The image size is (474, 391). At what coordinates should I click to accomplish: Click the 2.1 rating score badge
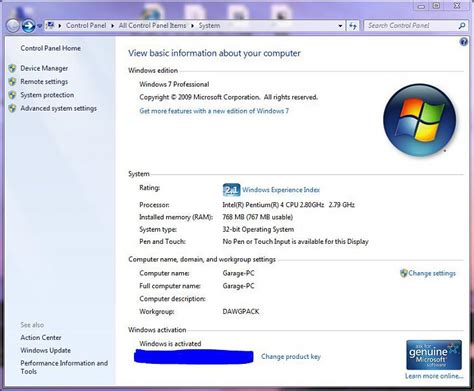[231, 190]
